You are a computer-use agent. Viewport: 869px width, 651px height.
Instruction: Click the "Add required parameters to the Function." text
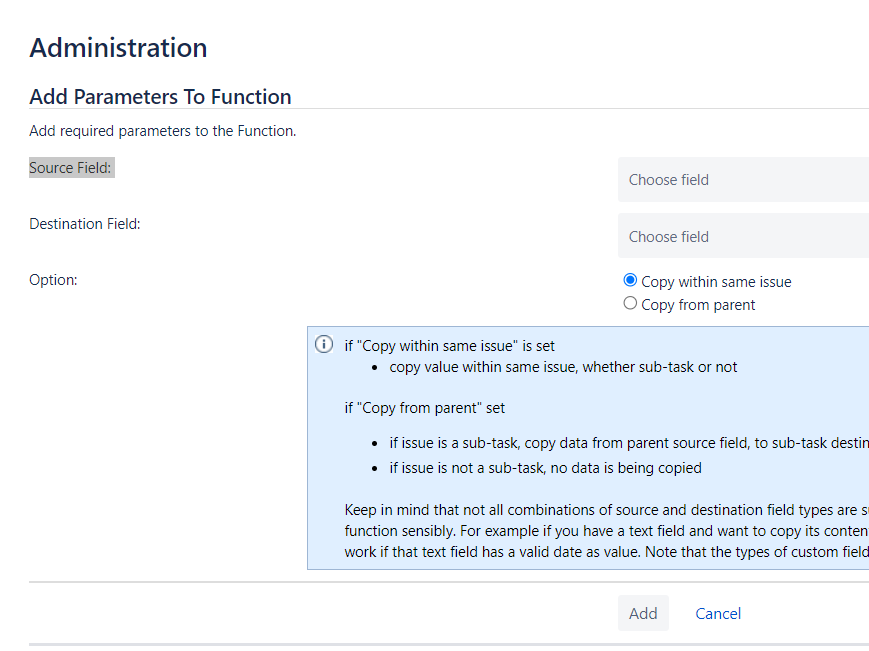click(x=162, y=131)
